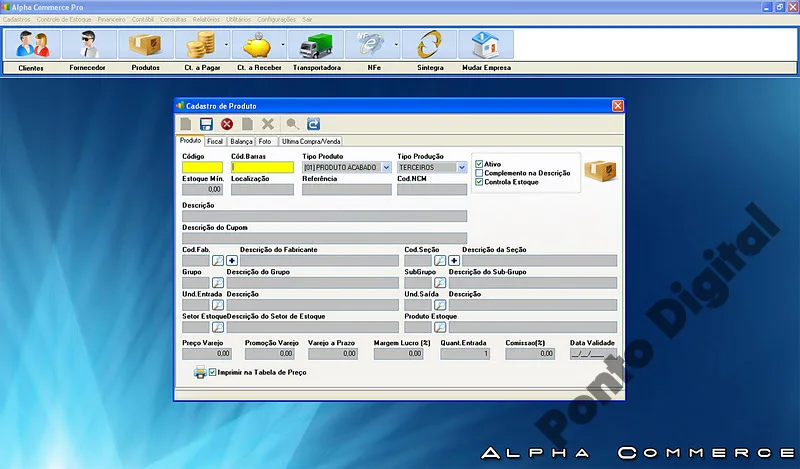The width and height of the screenshot is (800, 469).
Task: Click the gray delete X icon
Action: pos(268,124)
